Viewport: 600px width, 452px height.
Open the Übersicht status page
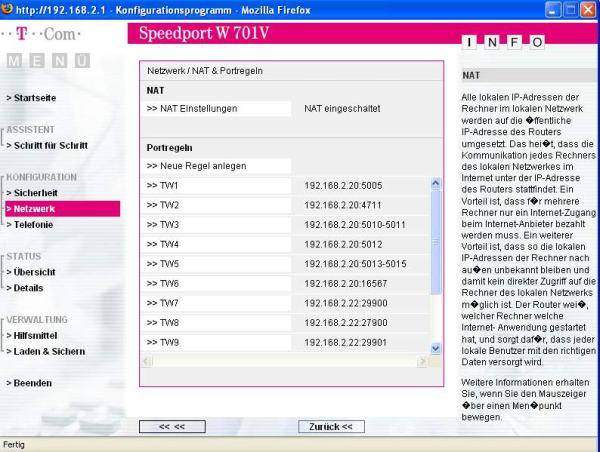click(x=32, y=271)
